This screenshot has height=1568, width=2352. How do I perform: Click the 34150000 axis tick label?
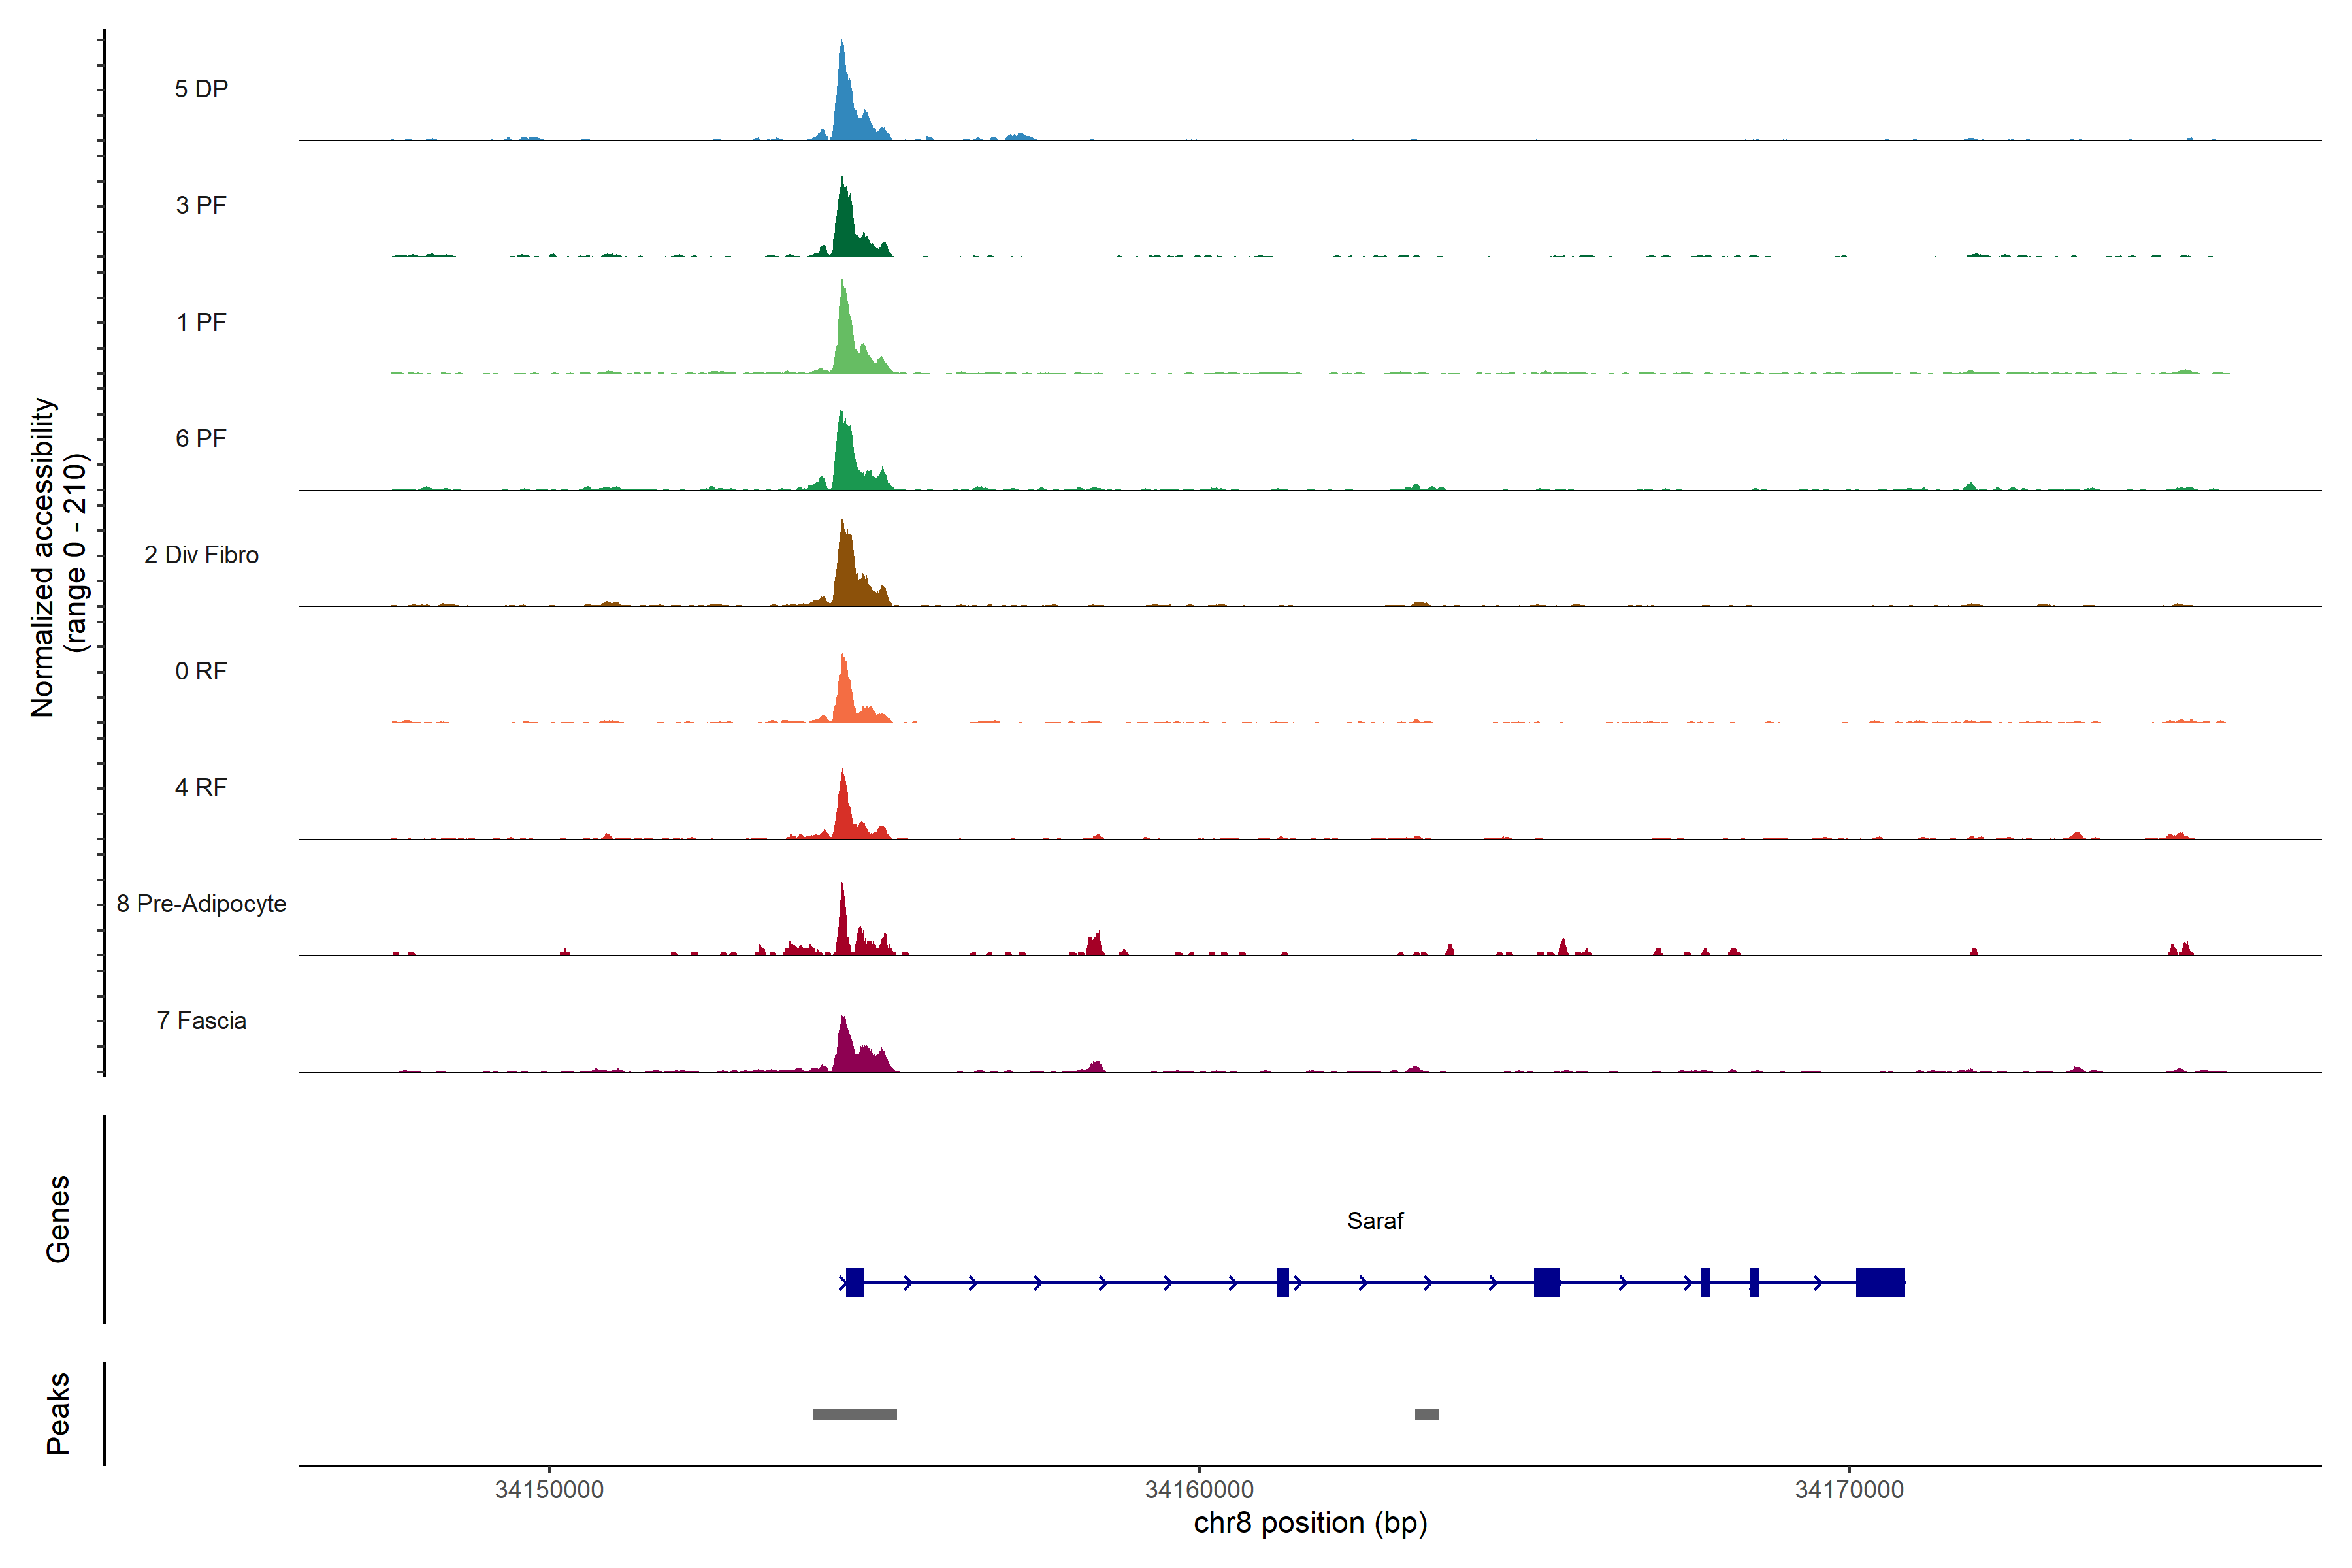click(549, 1489)
